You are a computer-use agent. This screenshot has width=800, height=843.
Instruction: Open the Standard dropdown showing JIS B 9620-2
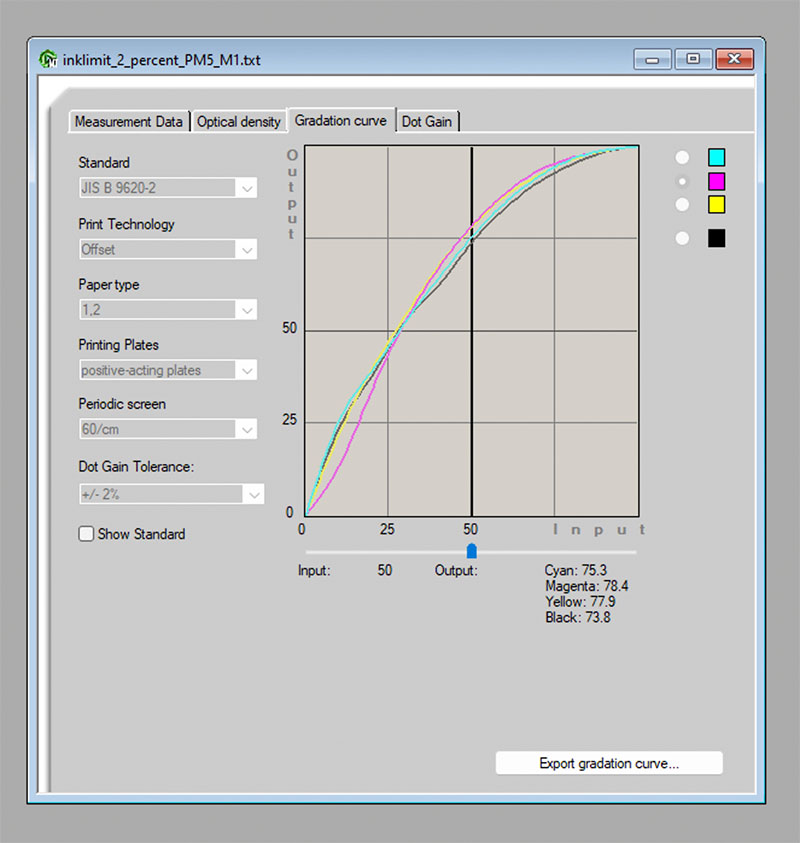tap(247, 188)
